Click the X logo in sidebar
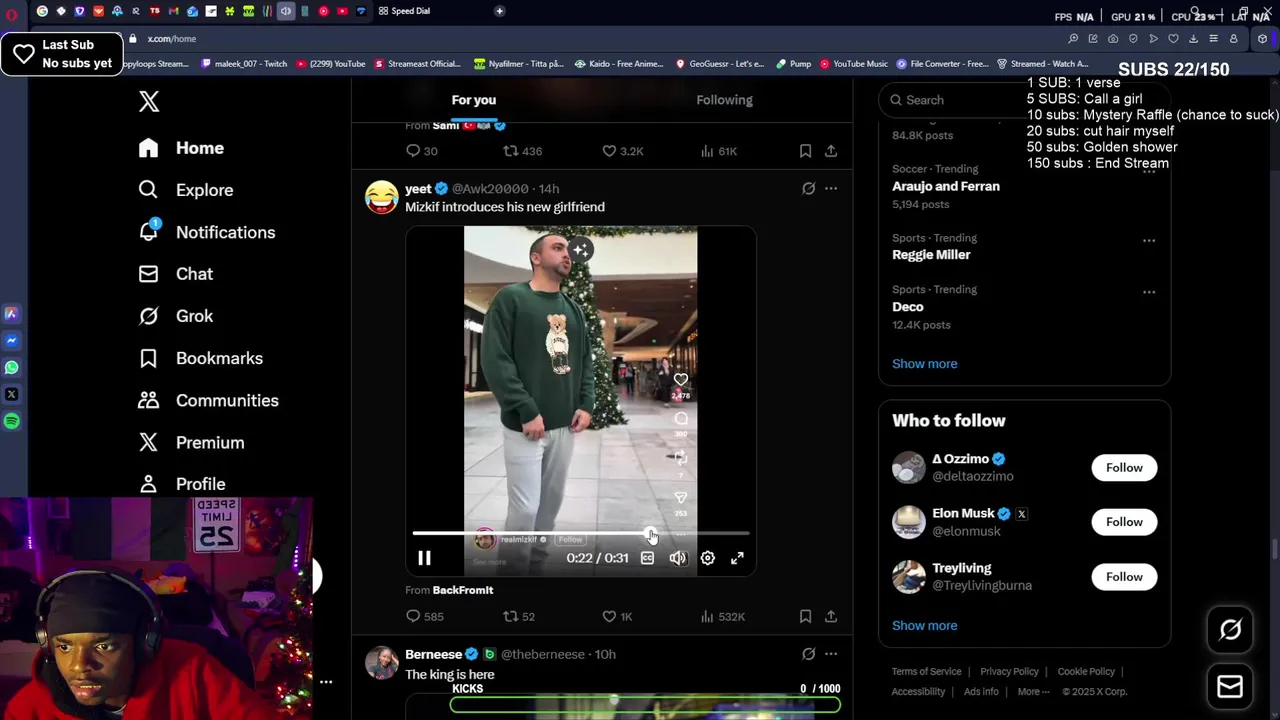 tap(149, 101)
